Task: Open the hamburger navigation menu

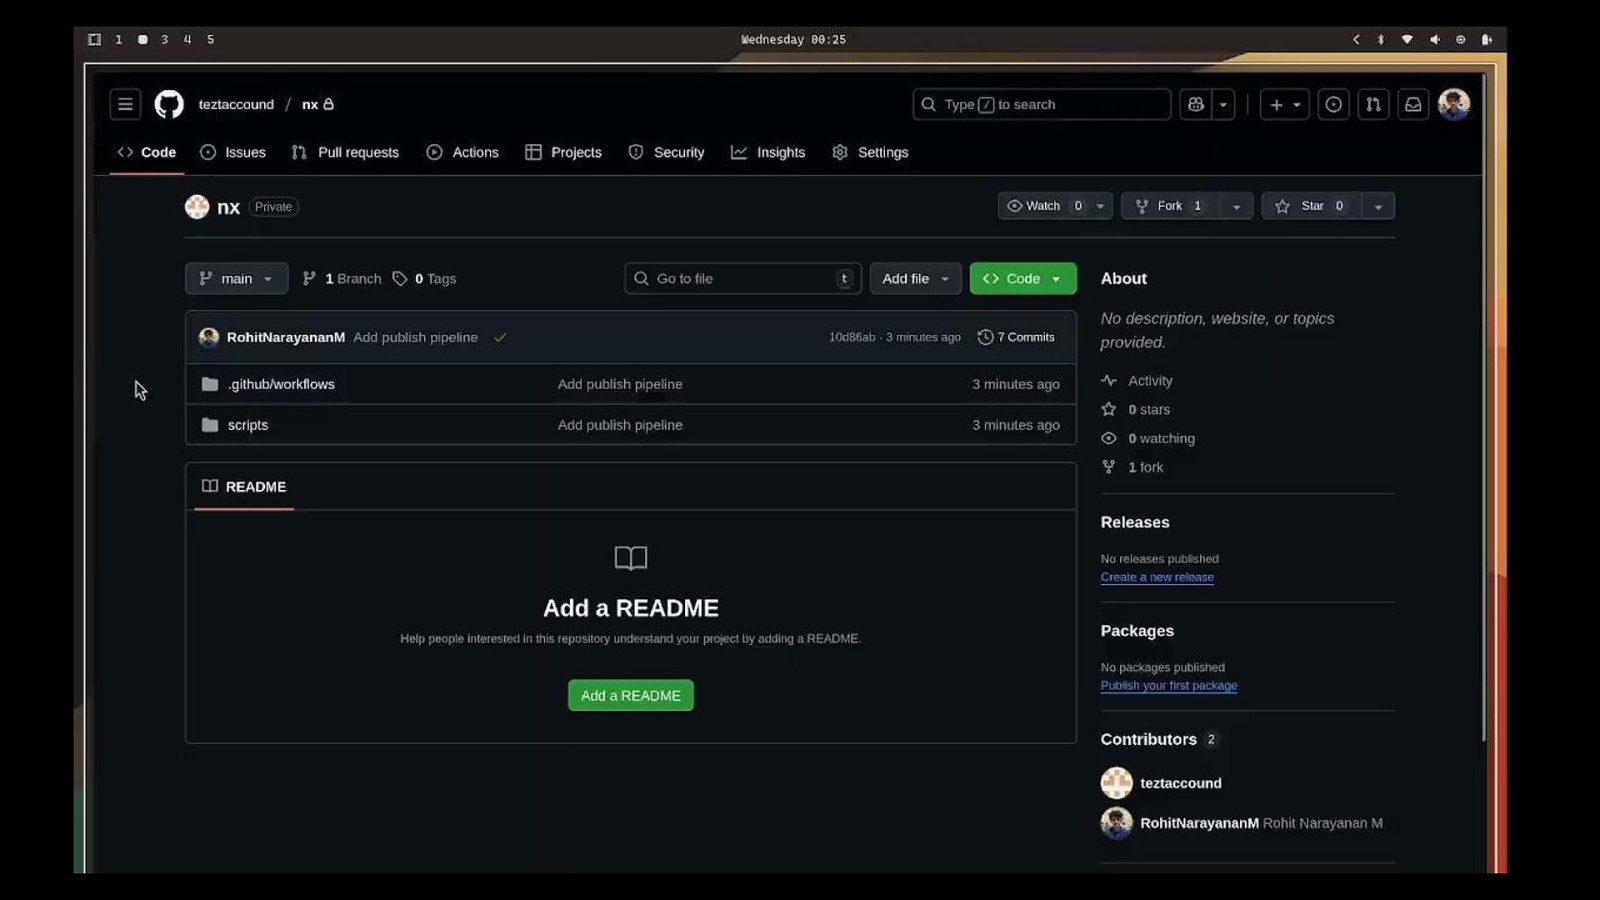Action: 125,104
